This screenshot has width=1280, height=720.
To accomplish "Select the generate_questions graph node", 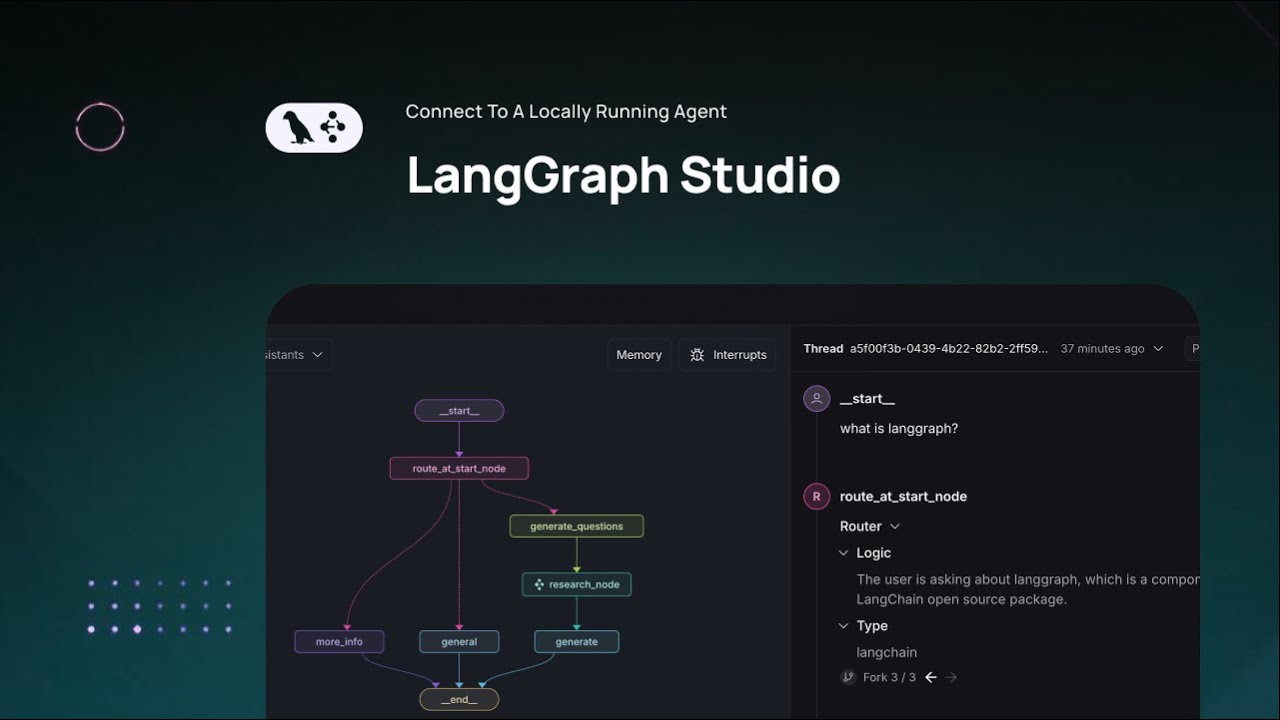I will [576, 526].
